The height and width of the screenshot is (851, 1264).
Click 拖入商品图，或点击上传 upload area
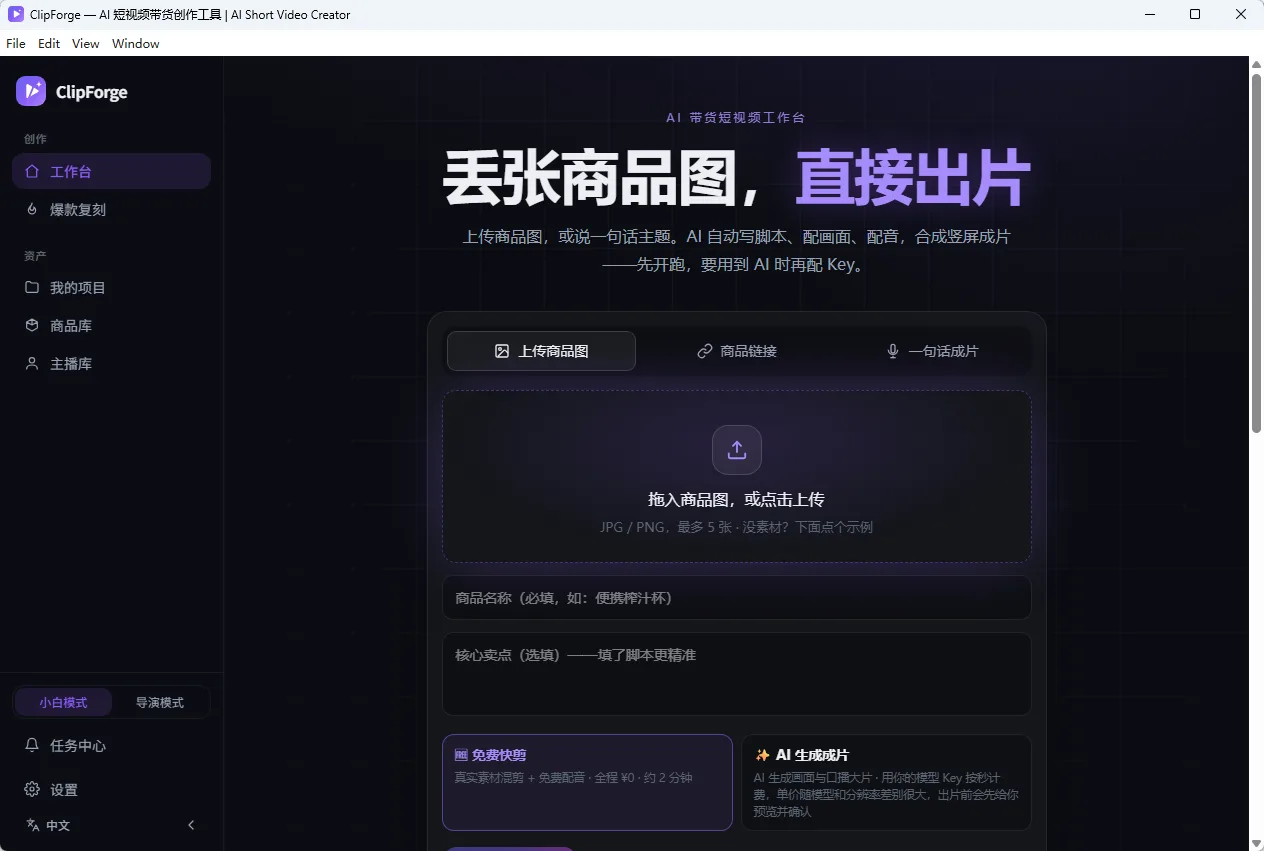click(737, 476)
